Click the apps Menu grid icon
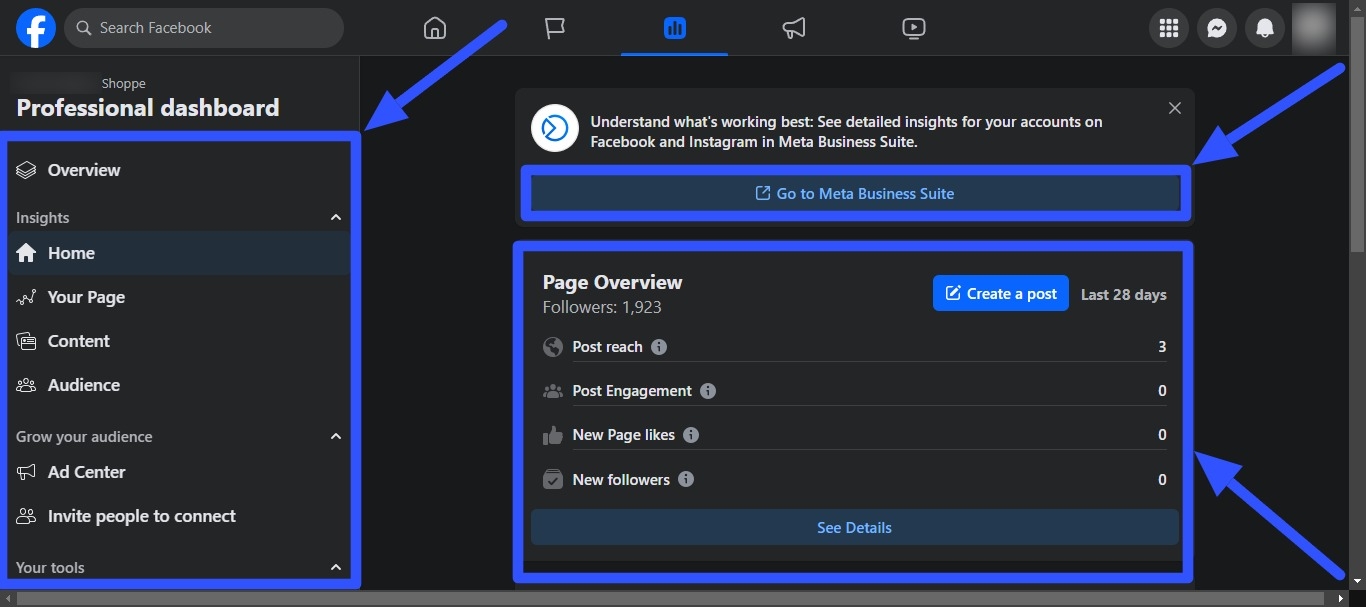Screen dimensions: 1366x607 coord(1168,28)
